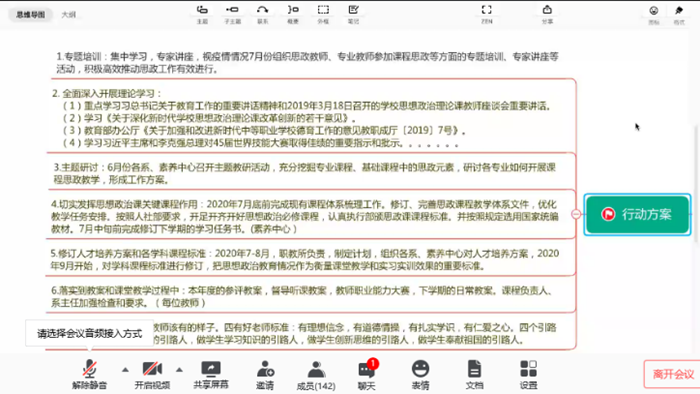This screenshot has height=394, width=700.
Task: Enter ZEN mode from the toolbar
Action: 487,14
